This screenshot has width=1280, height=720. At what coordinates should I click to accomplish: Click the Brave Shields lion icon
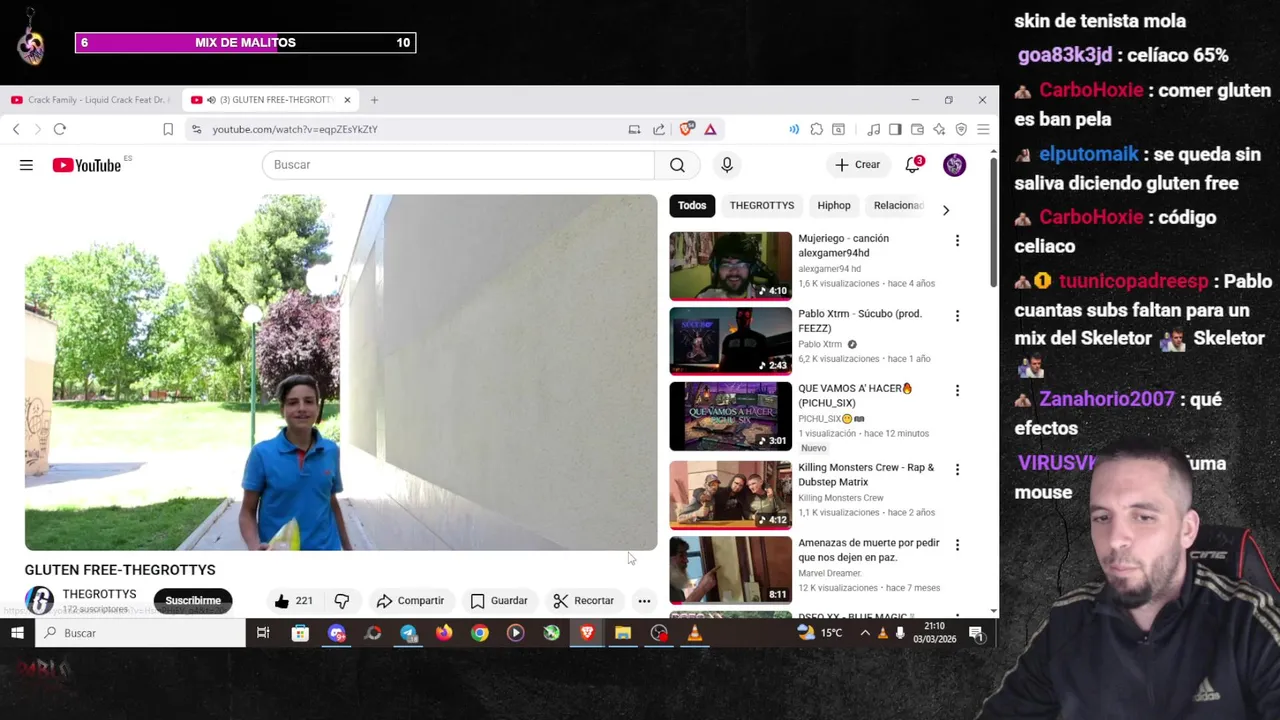point(687,129)
